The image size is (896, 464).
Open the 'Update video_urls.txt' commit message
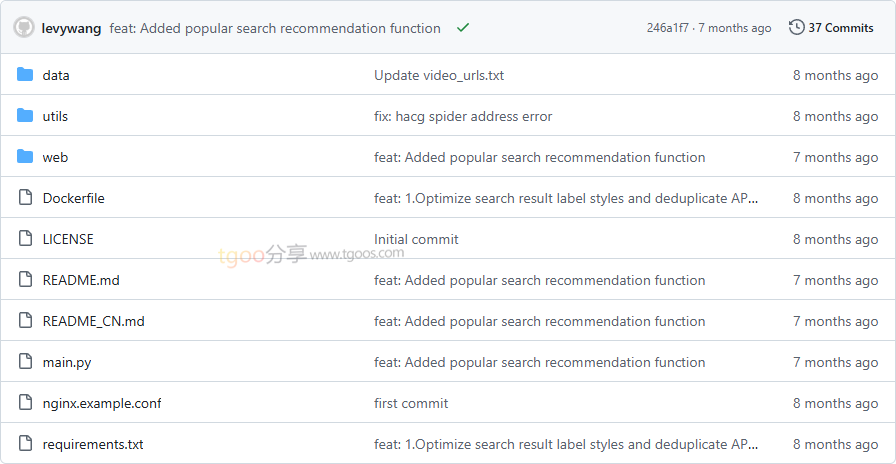point(439,75)
